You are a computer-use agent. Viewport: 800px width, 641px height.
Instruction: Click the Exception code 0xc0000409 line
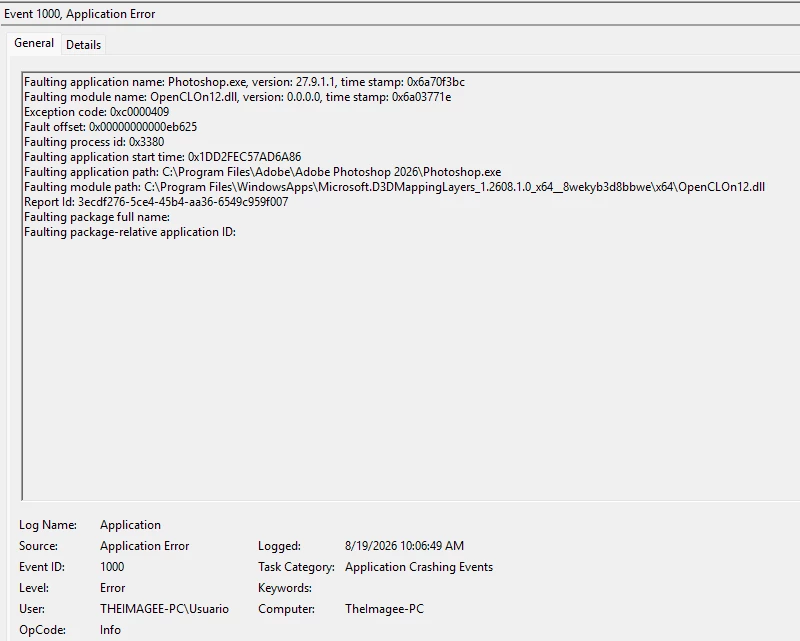96,112
